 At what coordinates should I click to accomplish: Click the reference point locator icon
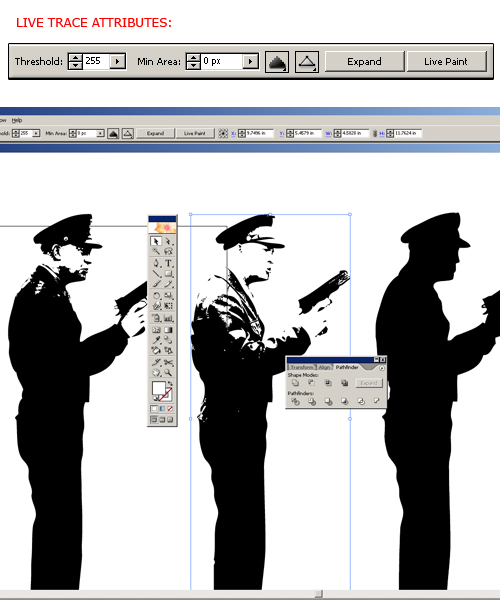pos(223,134)
